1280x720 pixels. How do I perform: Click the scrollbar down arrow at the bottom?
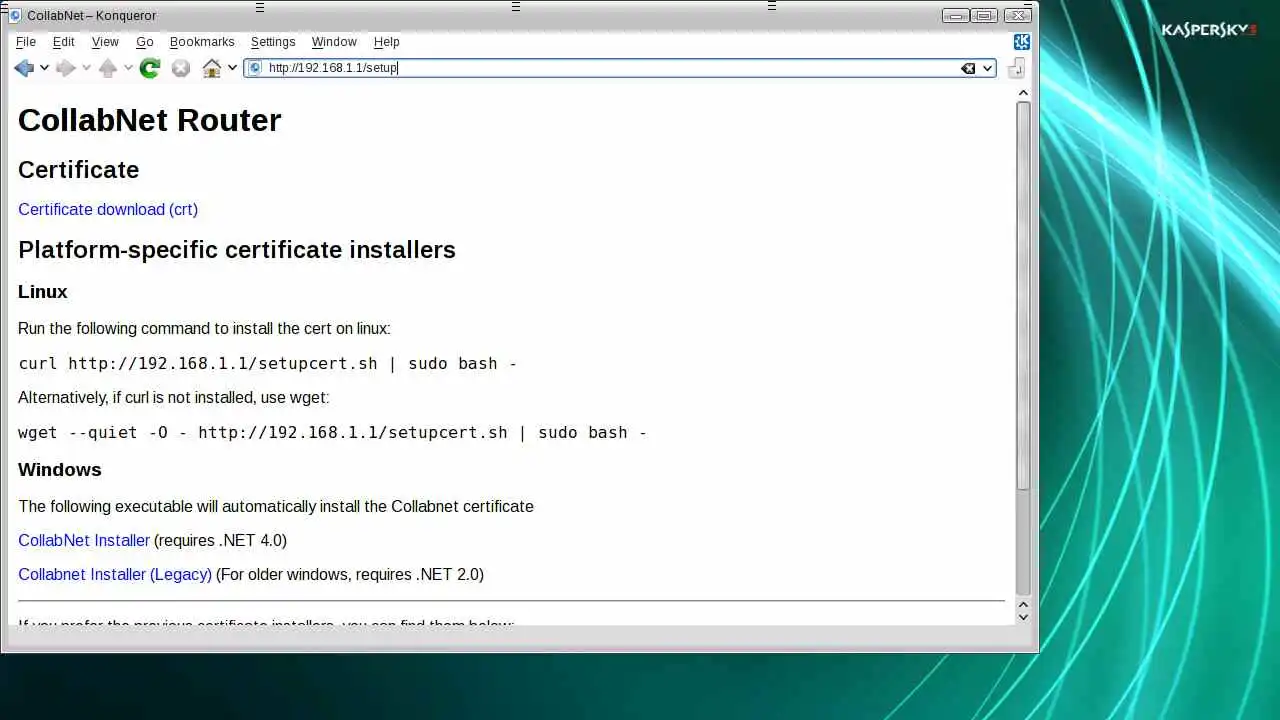coord(1023,617)
